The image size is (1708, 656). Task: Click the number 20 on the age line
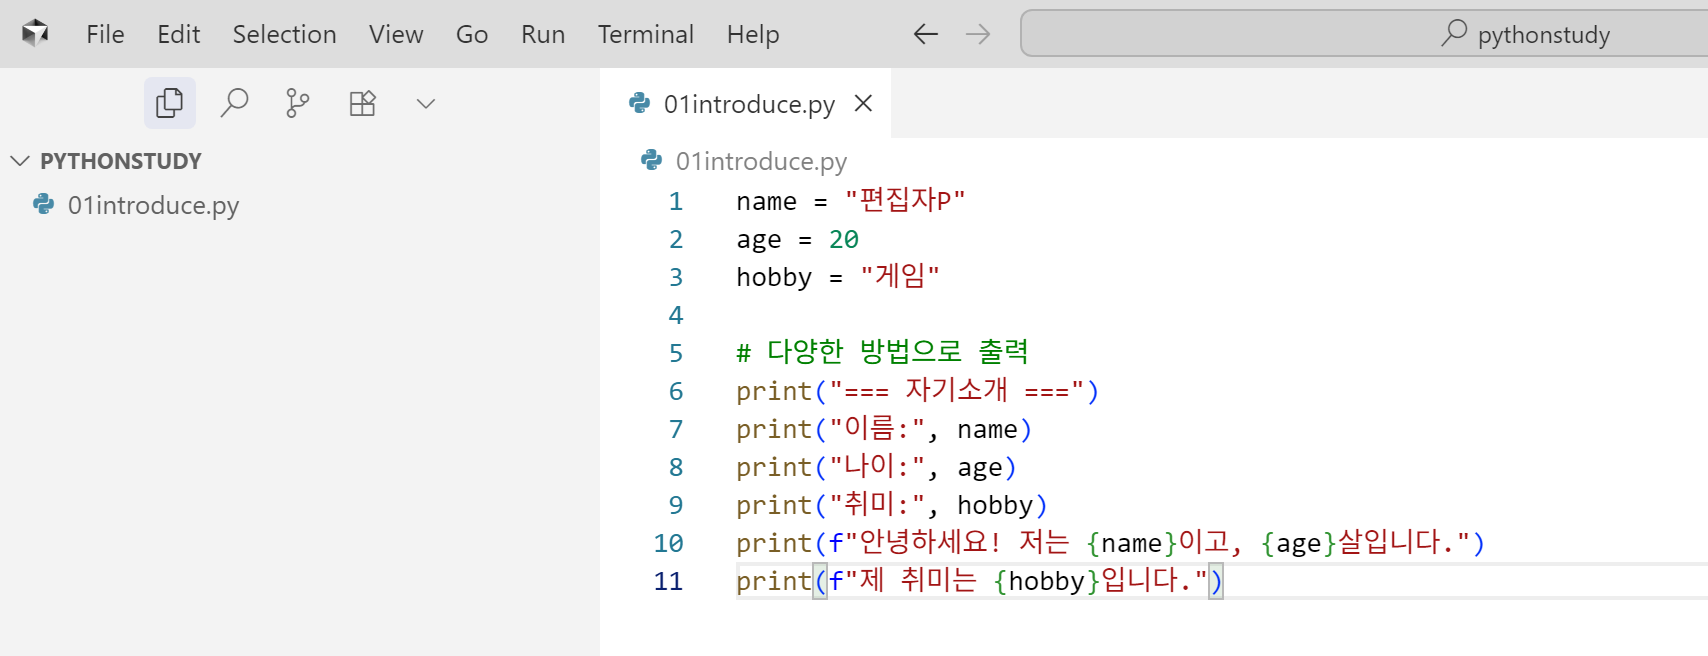click(x=844, y=240)
